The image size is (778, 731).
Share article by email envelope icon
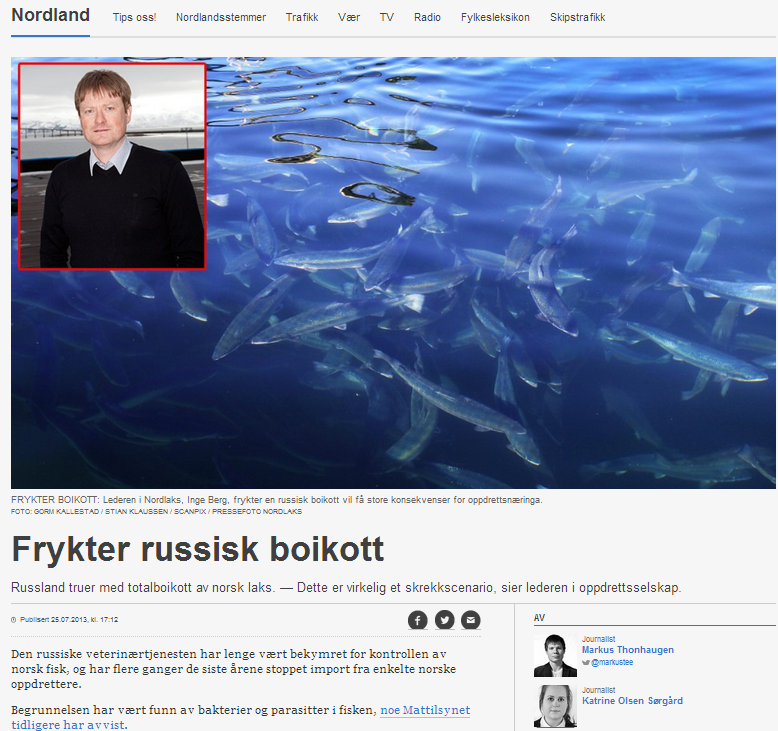click(x=471, y=620)
